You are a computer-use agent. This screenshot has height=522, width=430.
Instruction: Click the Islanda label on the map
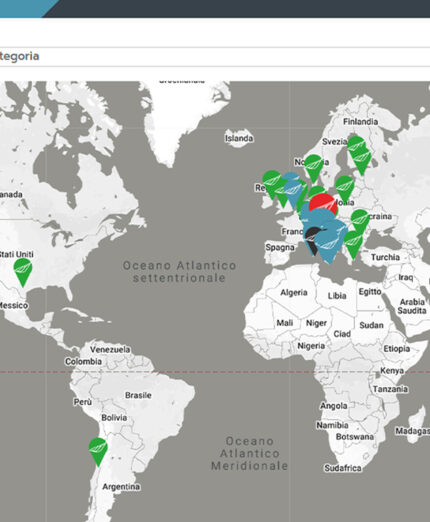pos(239,138)
